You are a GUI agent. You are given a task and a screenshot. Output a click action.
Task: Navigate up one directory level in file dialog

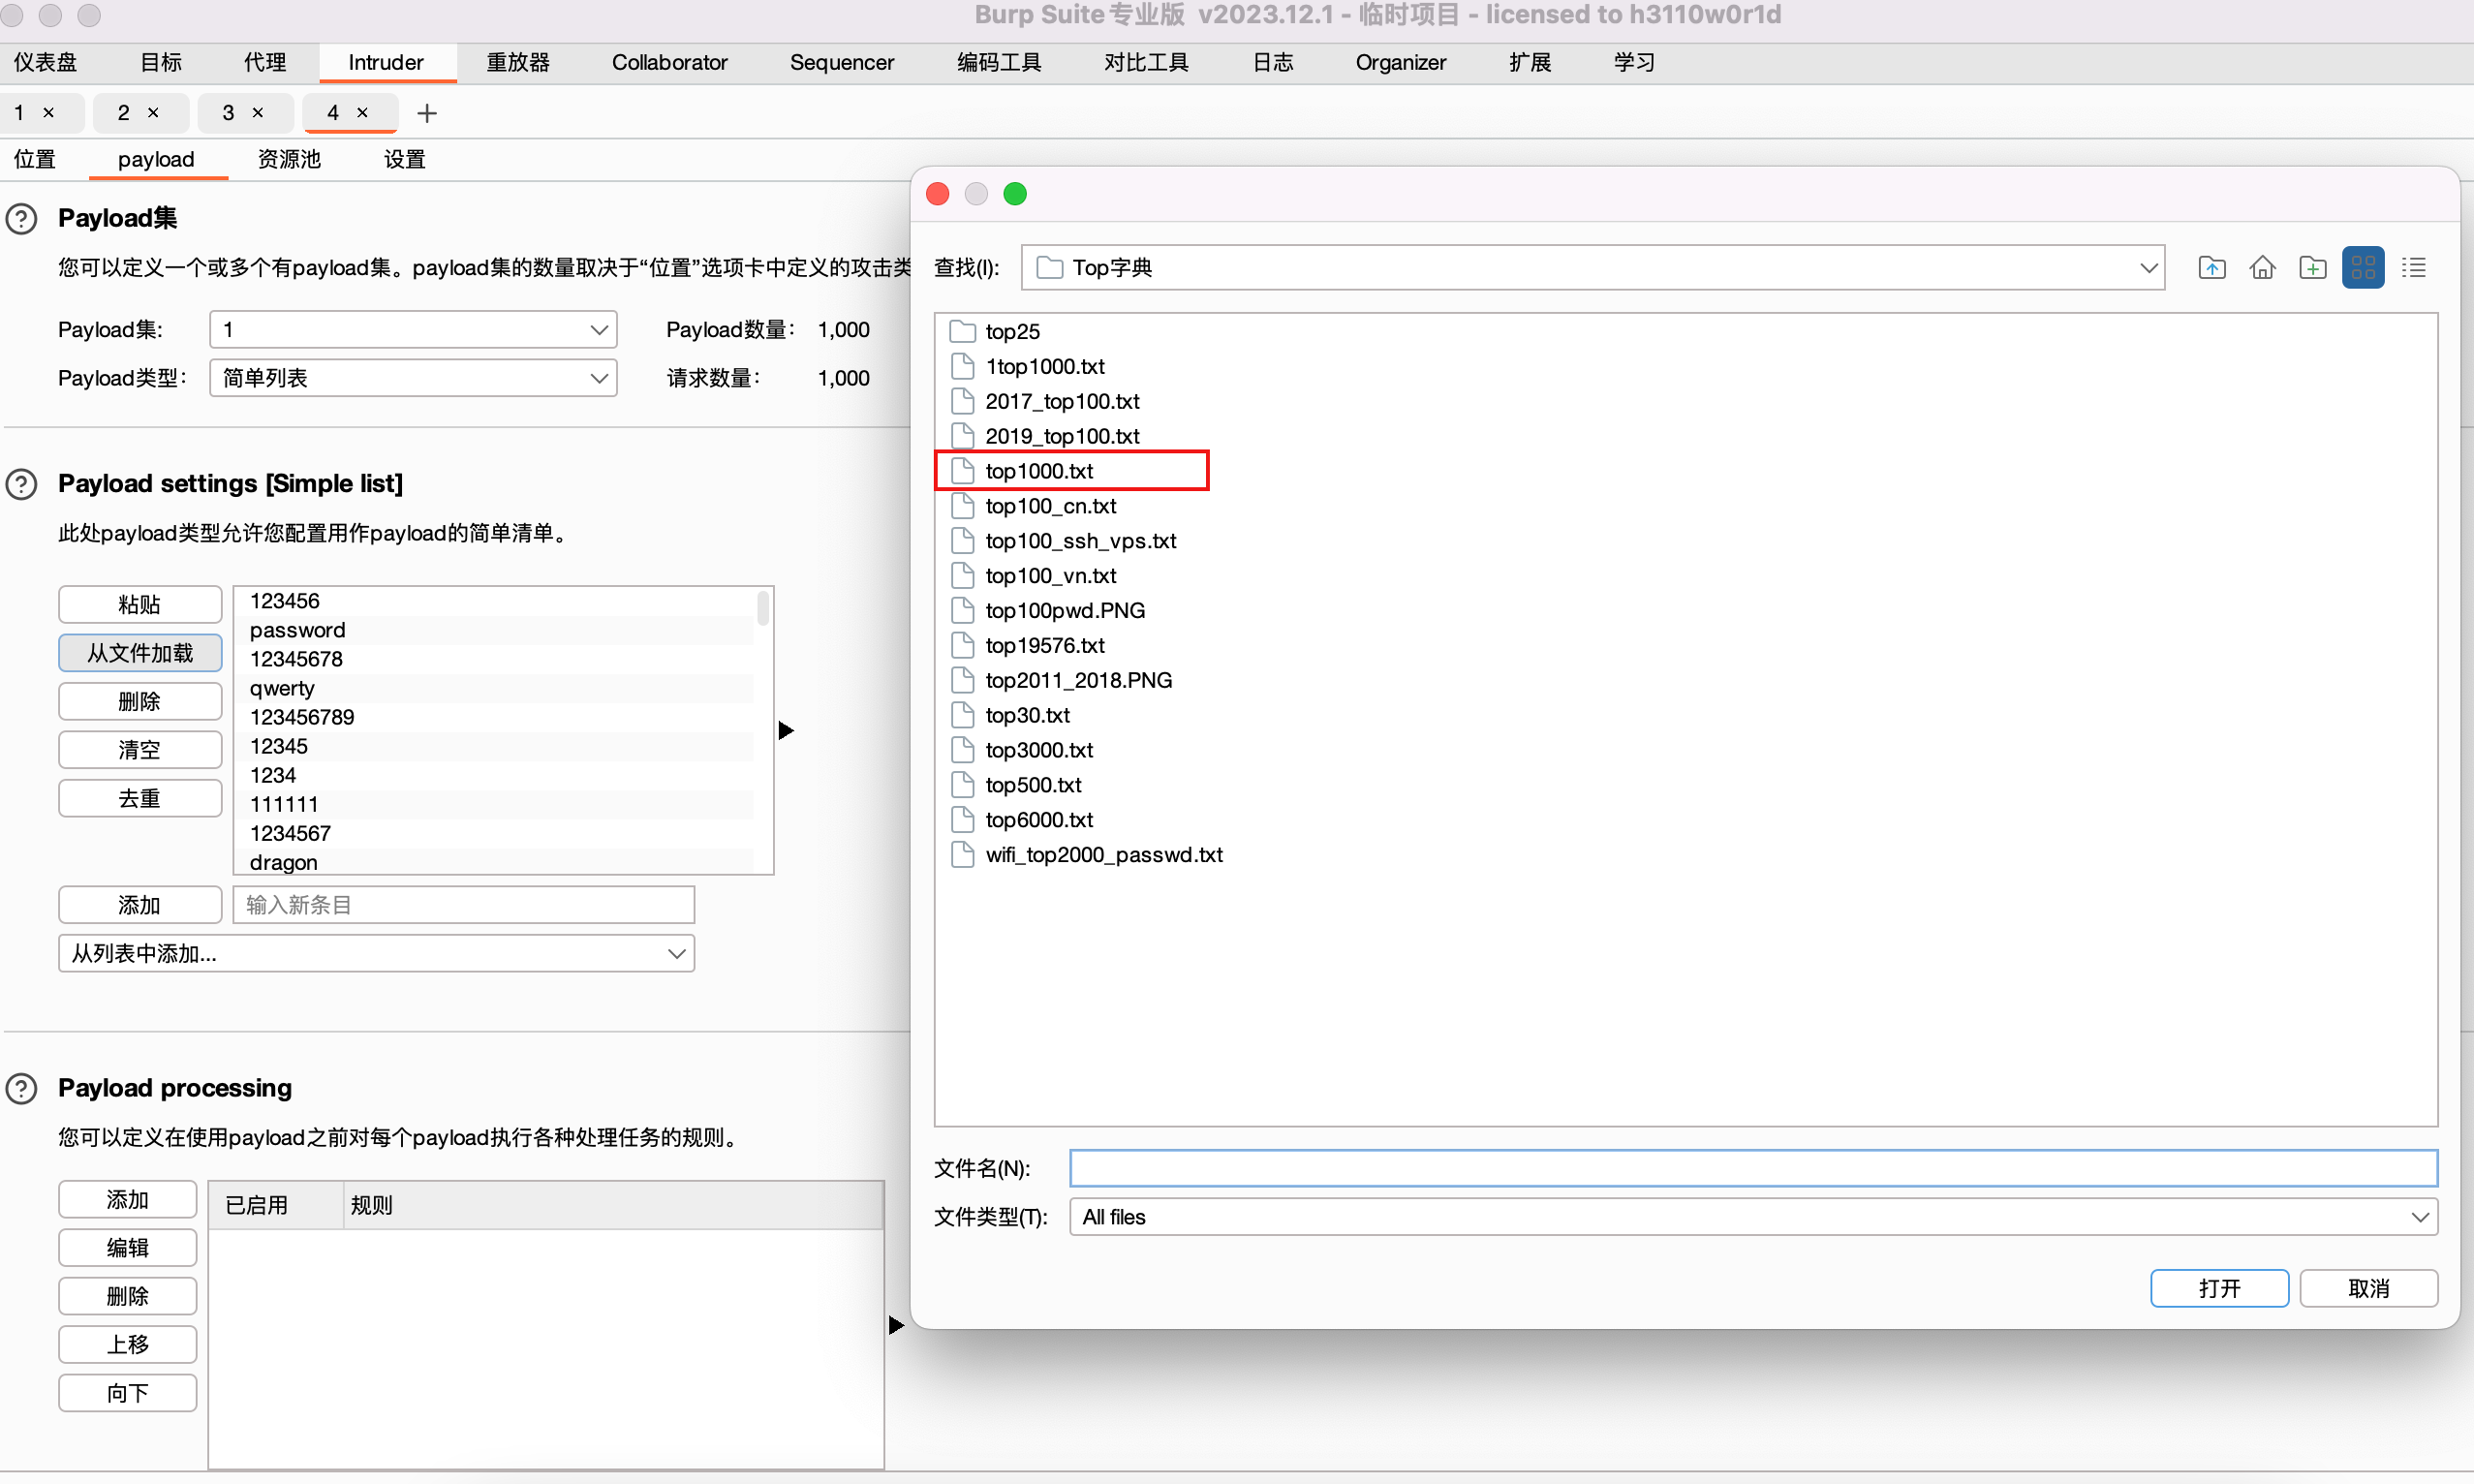2211,267
